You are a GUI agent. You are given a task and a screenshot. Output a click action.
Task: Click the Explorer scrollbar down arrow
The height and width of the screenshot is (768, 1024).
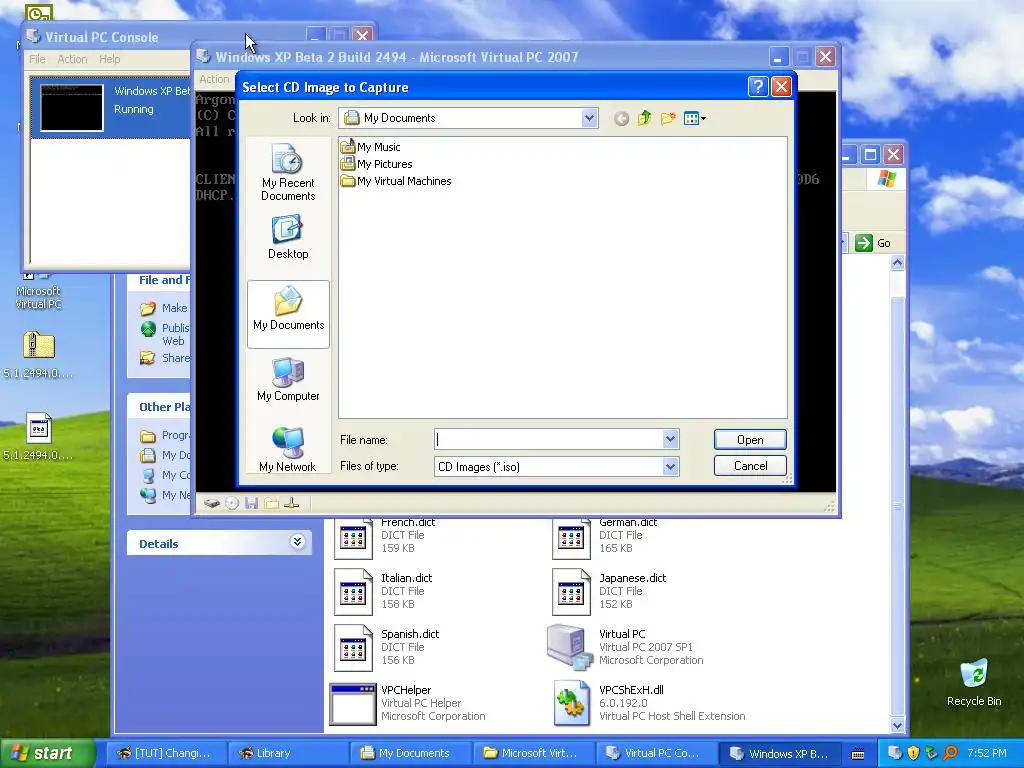(897, 726)
